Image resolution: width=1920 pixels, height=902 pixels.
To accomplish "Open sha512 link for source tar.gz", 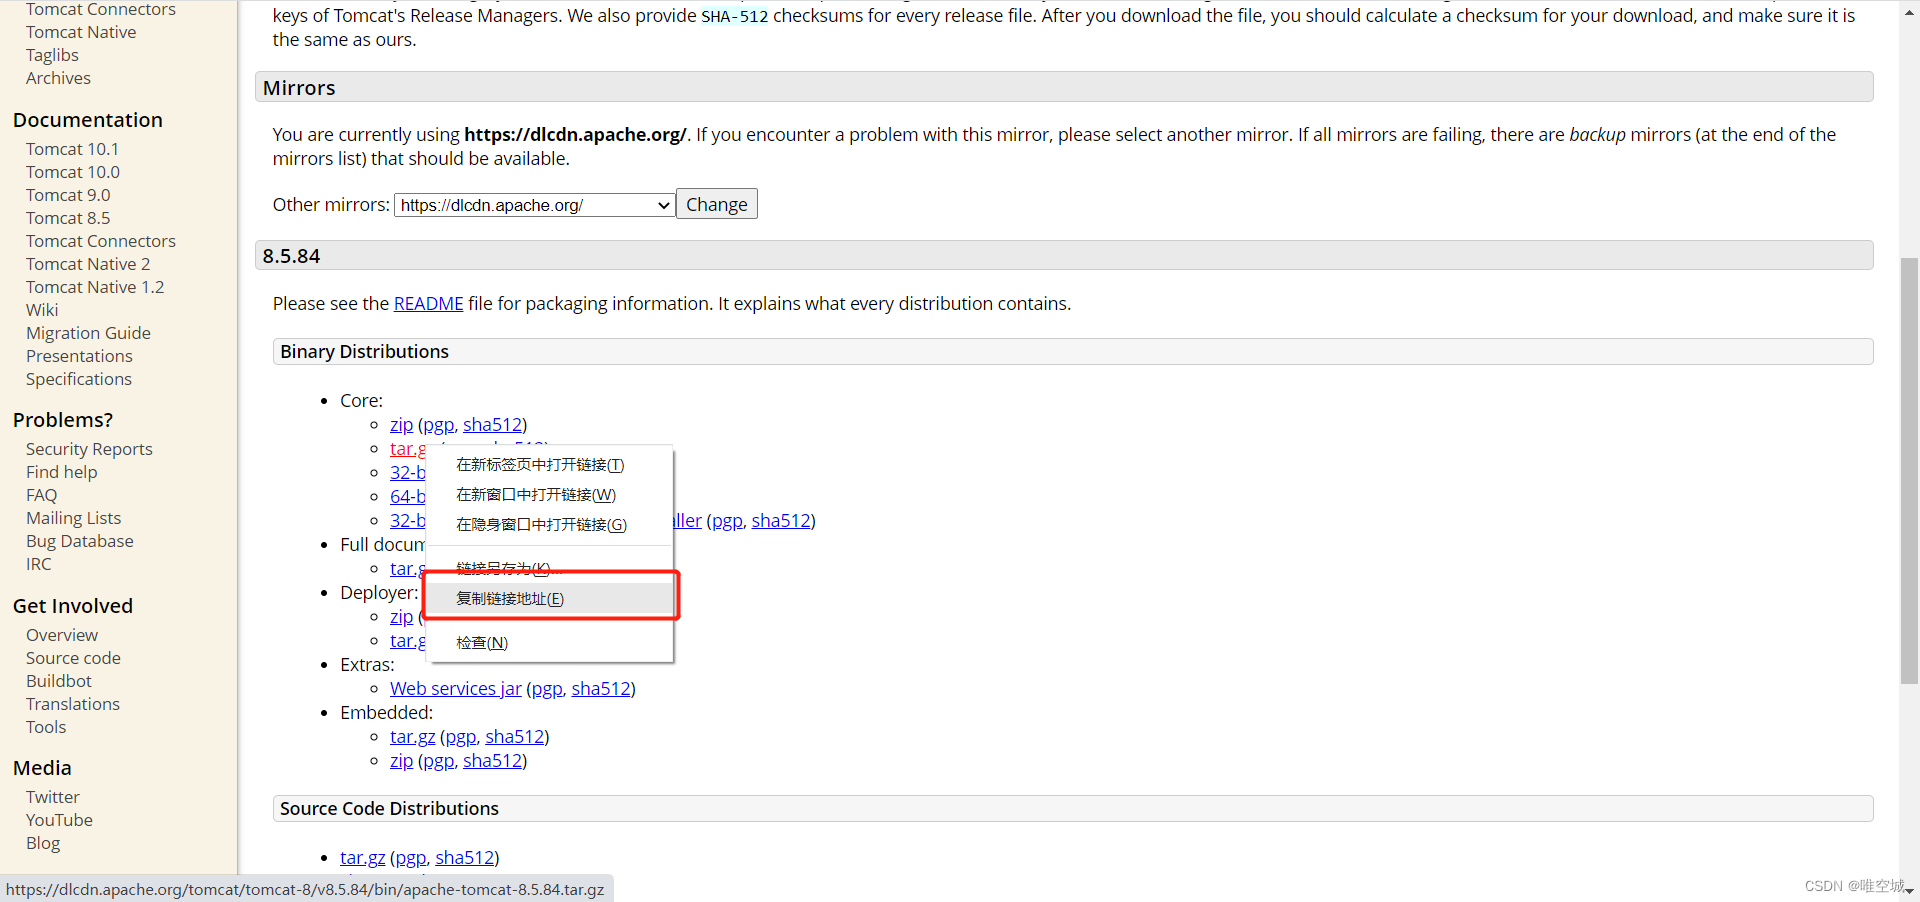I will (x=464, y=858).
